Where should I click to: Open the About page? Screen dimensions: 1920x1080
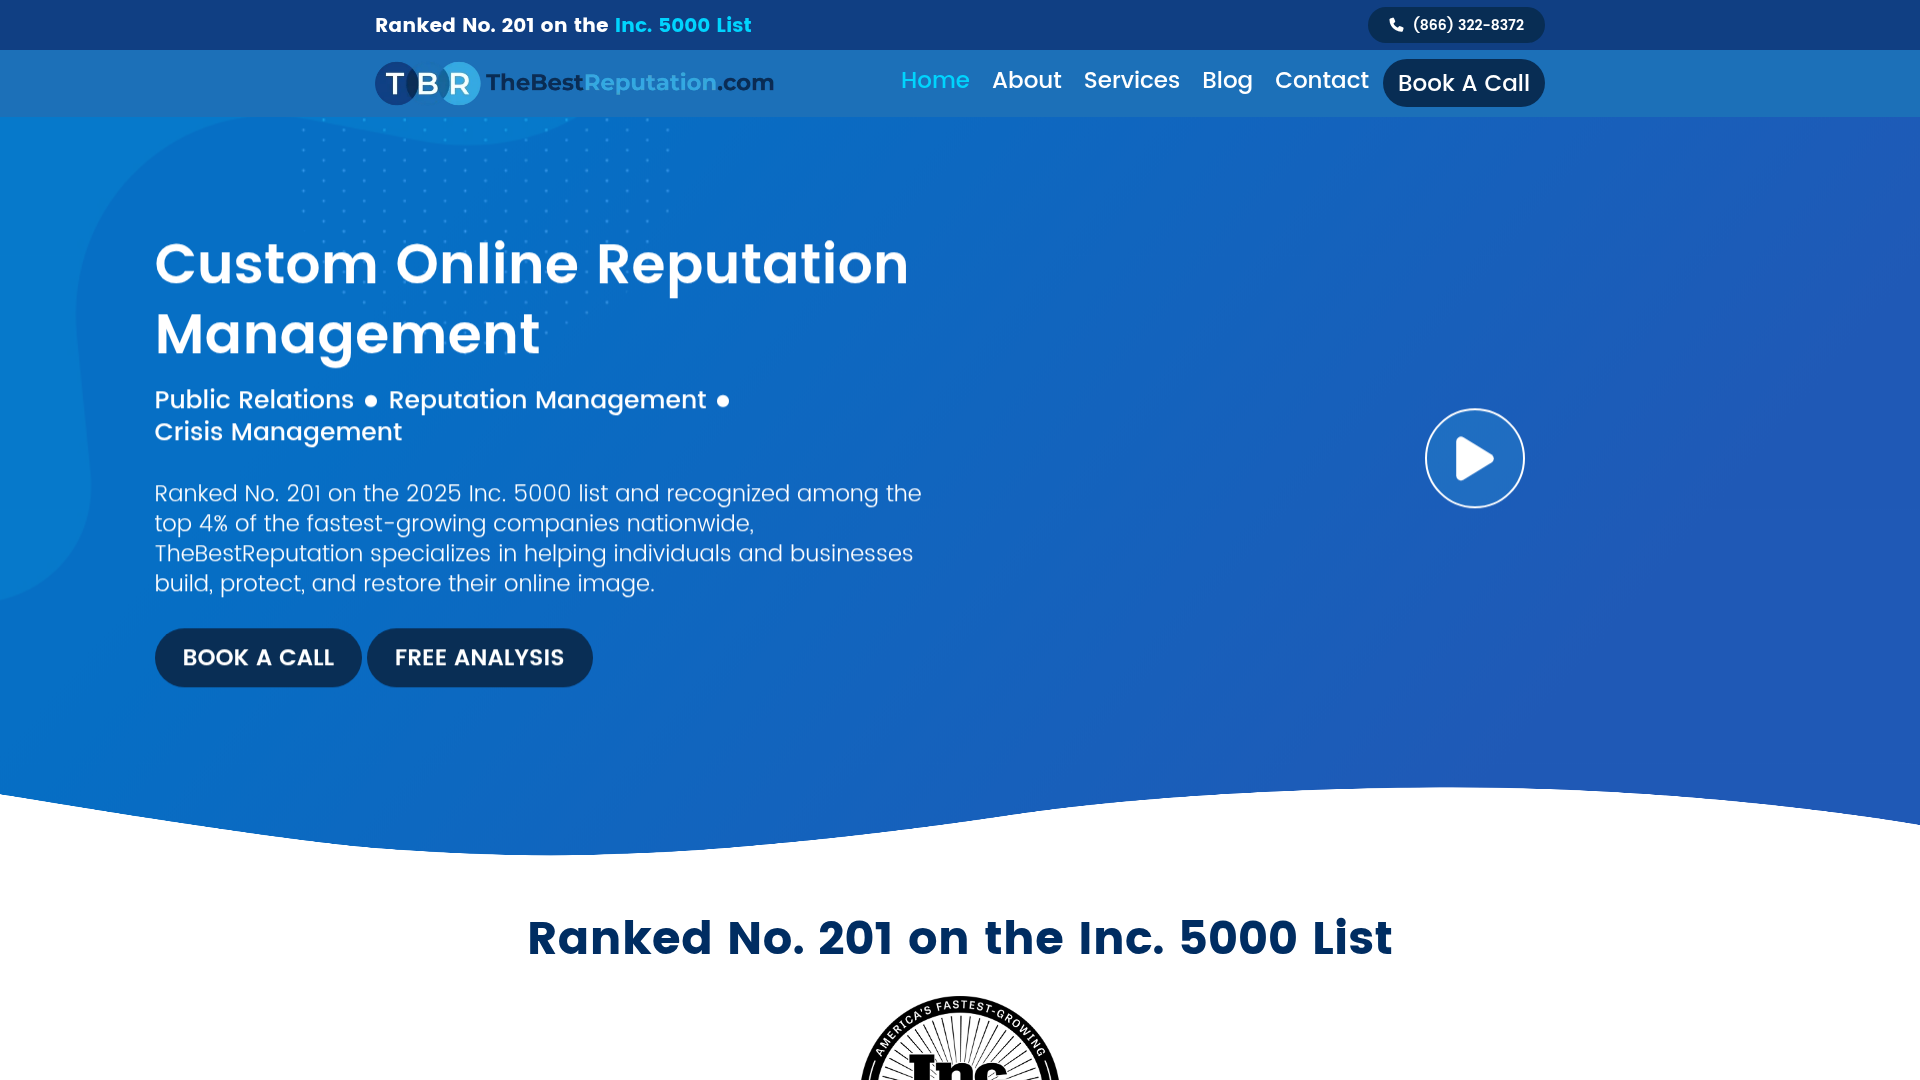pos(1026,81)
